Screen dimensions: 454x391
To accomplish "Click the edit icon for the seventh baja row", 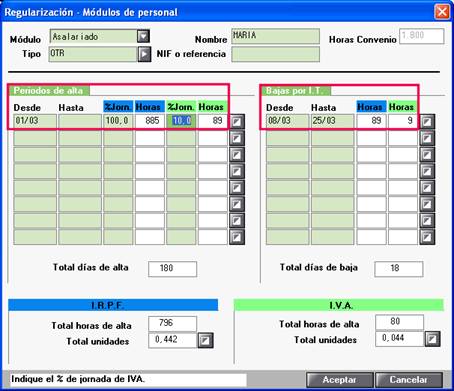I will (427, 221).
